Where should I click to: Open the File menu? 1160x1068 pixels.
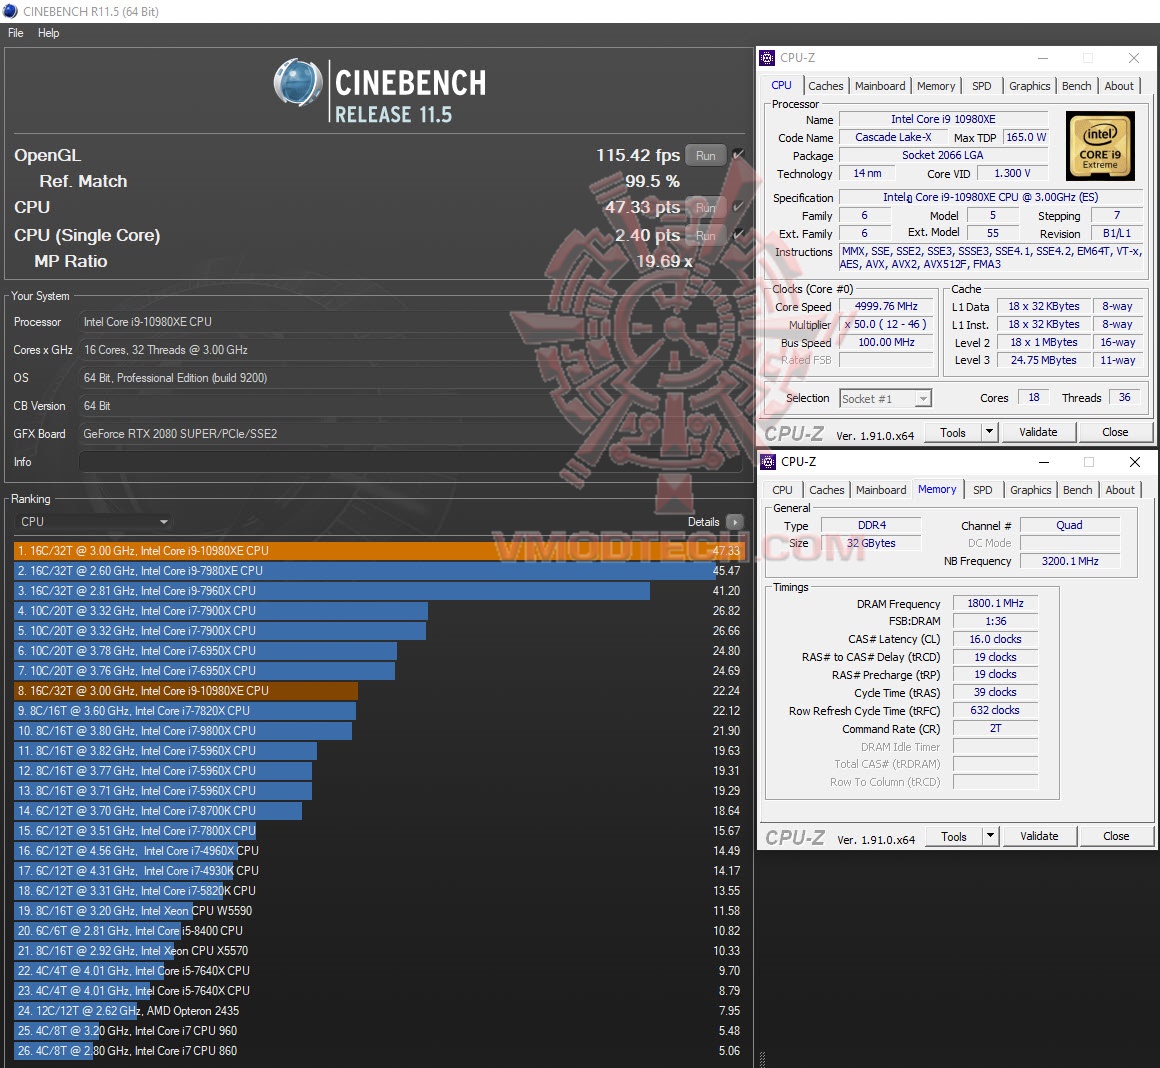point(16,33)
